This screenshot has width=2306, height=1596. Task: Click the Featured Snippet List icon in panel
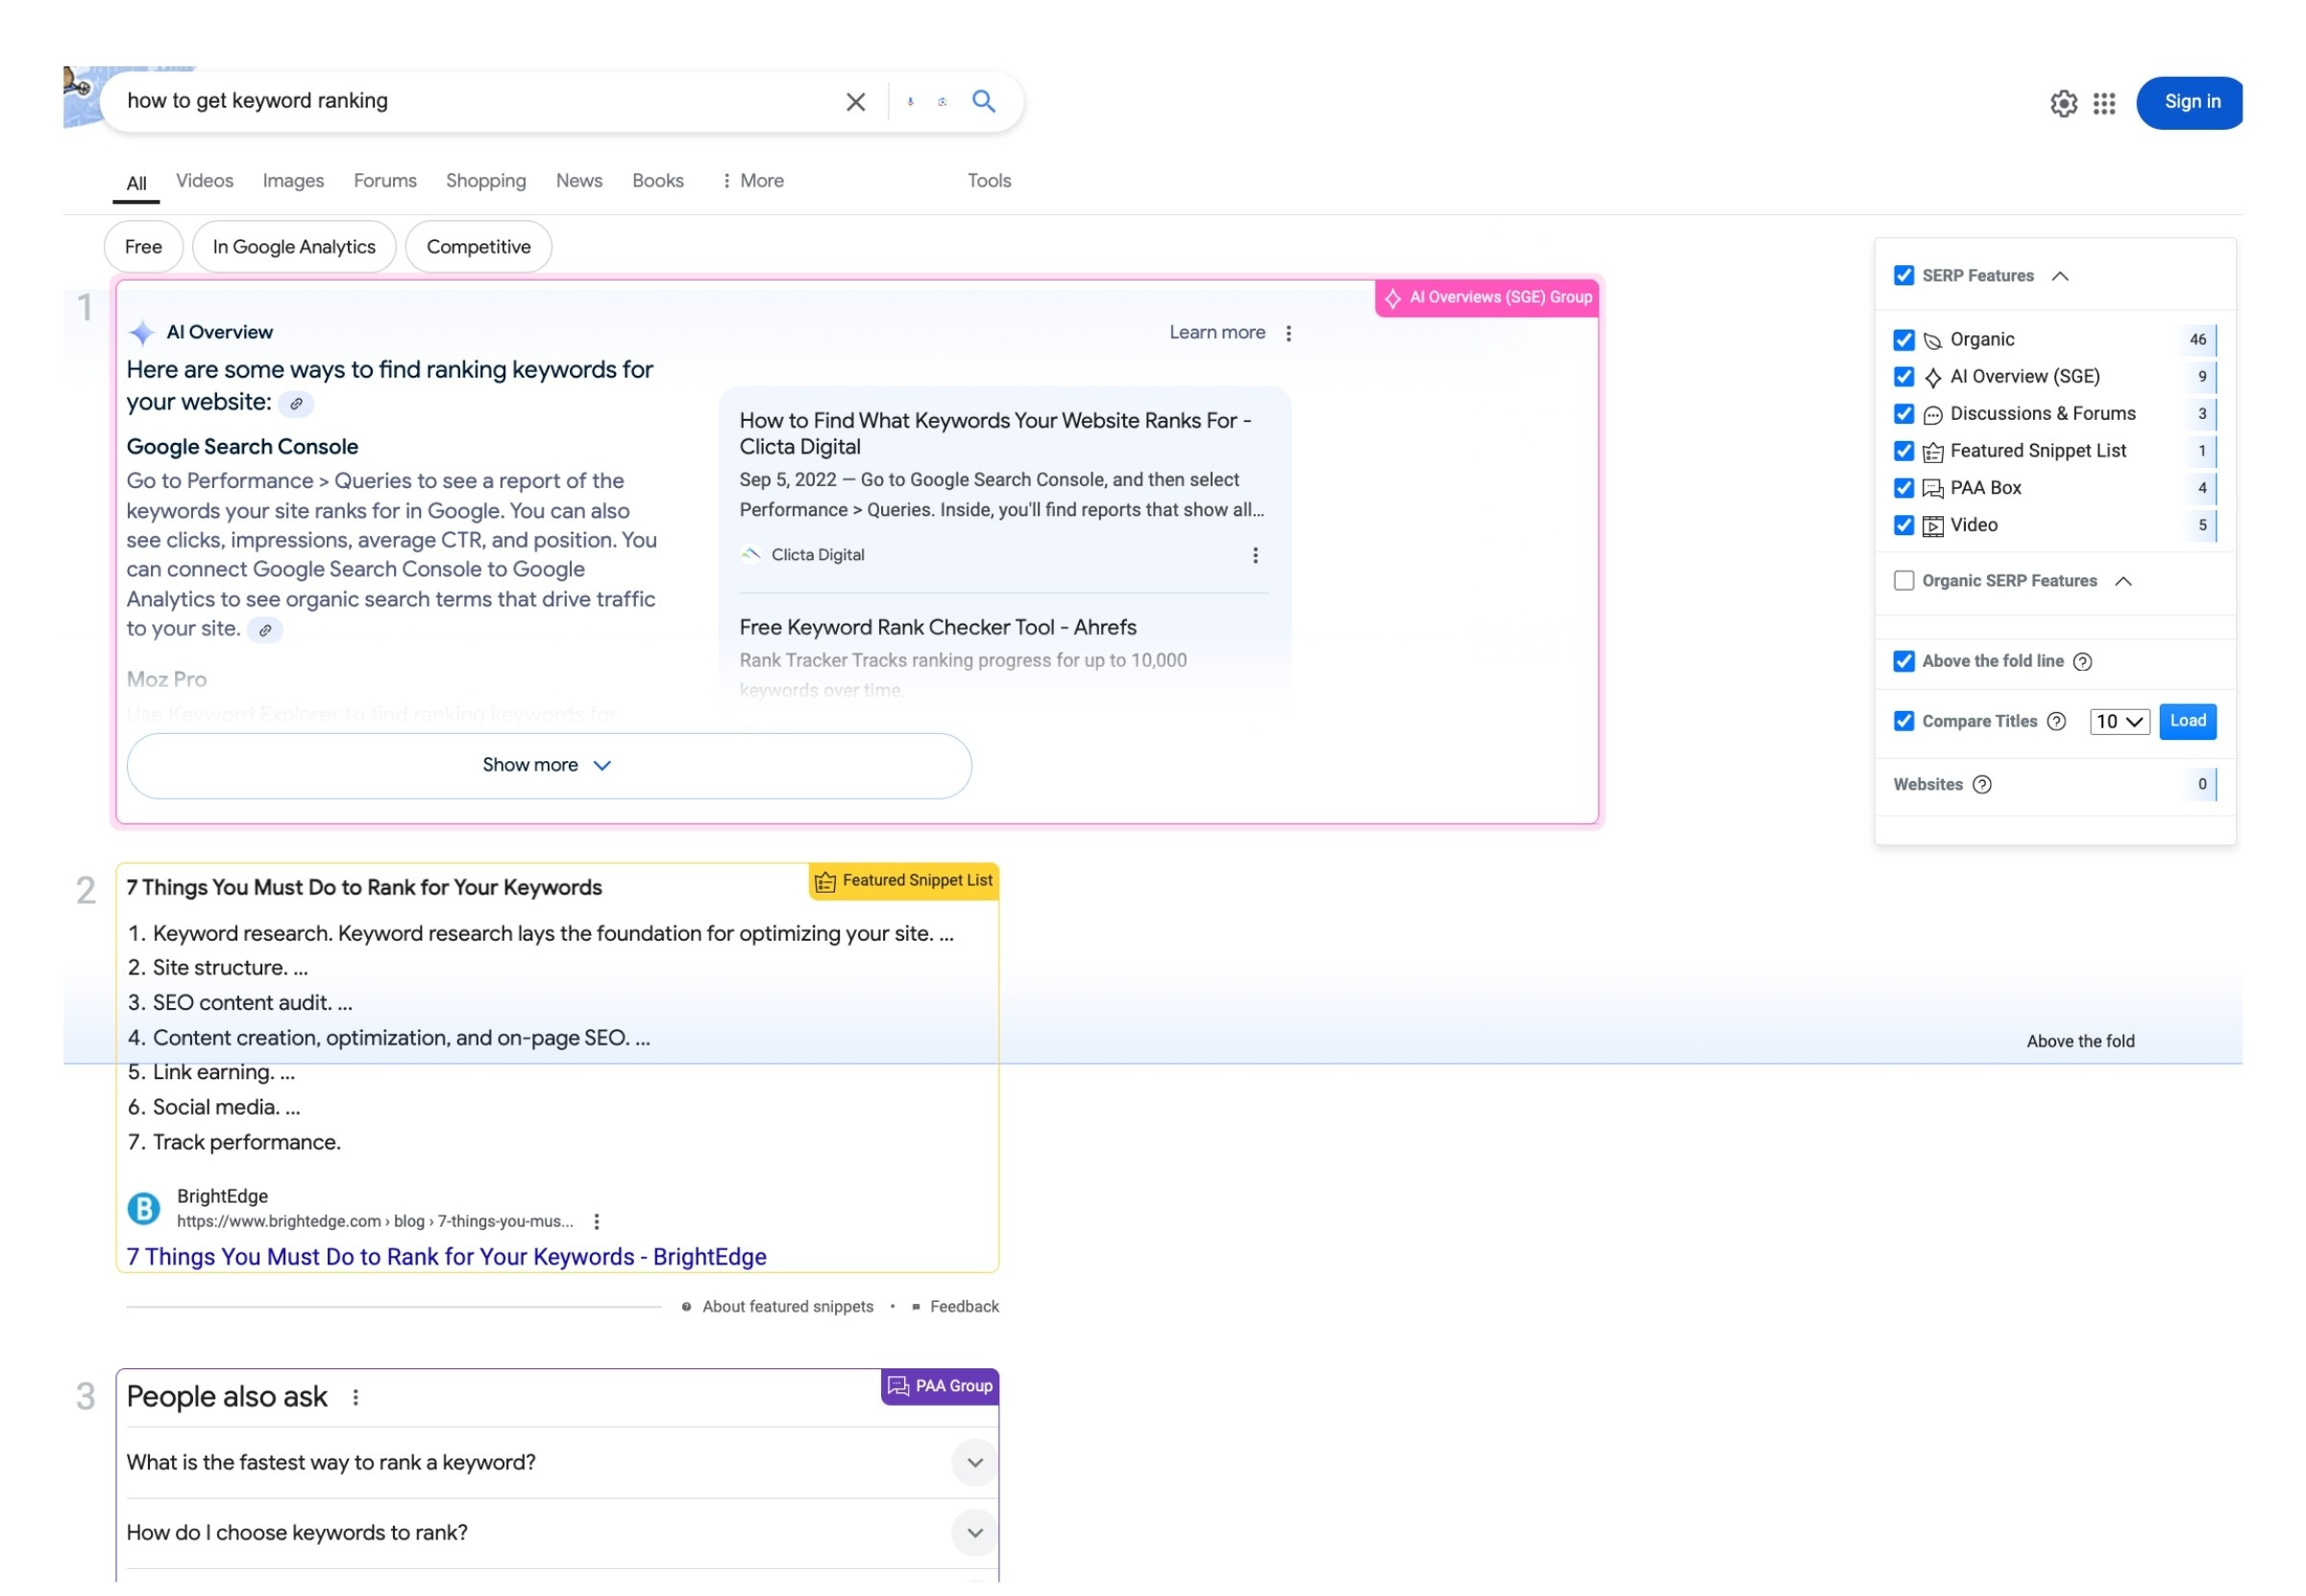pyautogui.click(x=1933, y=452)
